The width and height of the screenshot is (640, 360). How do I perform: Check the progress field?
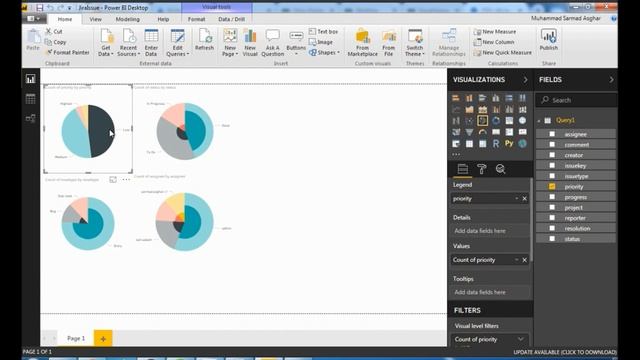[552, 197]
